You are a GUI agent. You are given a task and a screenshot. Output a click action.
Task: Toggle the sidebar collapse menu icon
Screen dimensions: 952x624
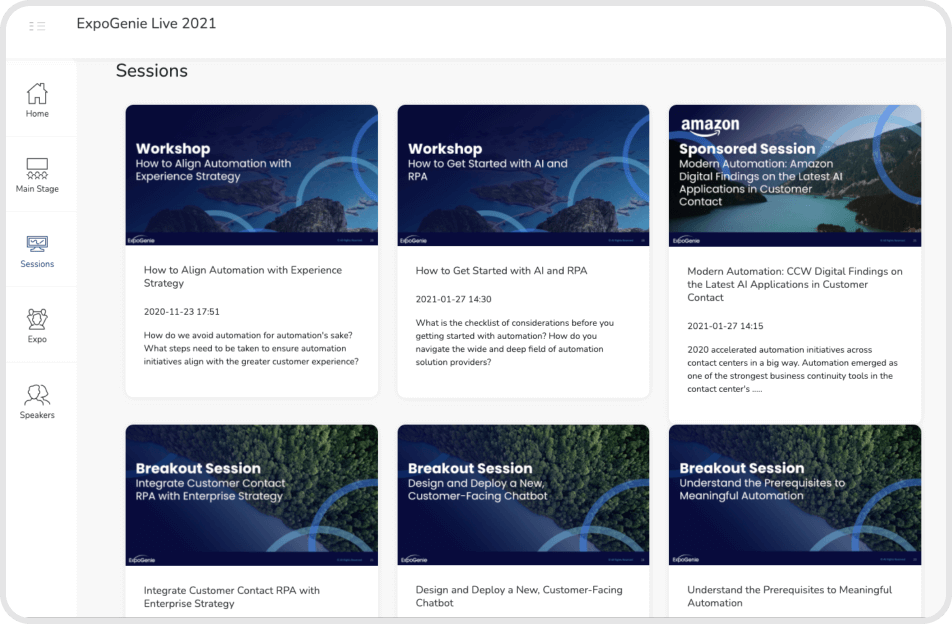click(37, 26)
